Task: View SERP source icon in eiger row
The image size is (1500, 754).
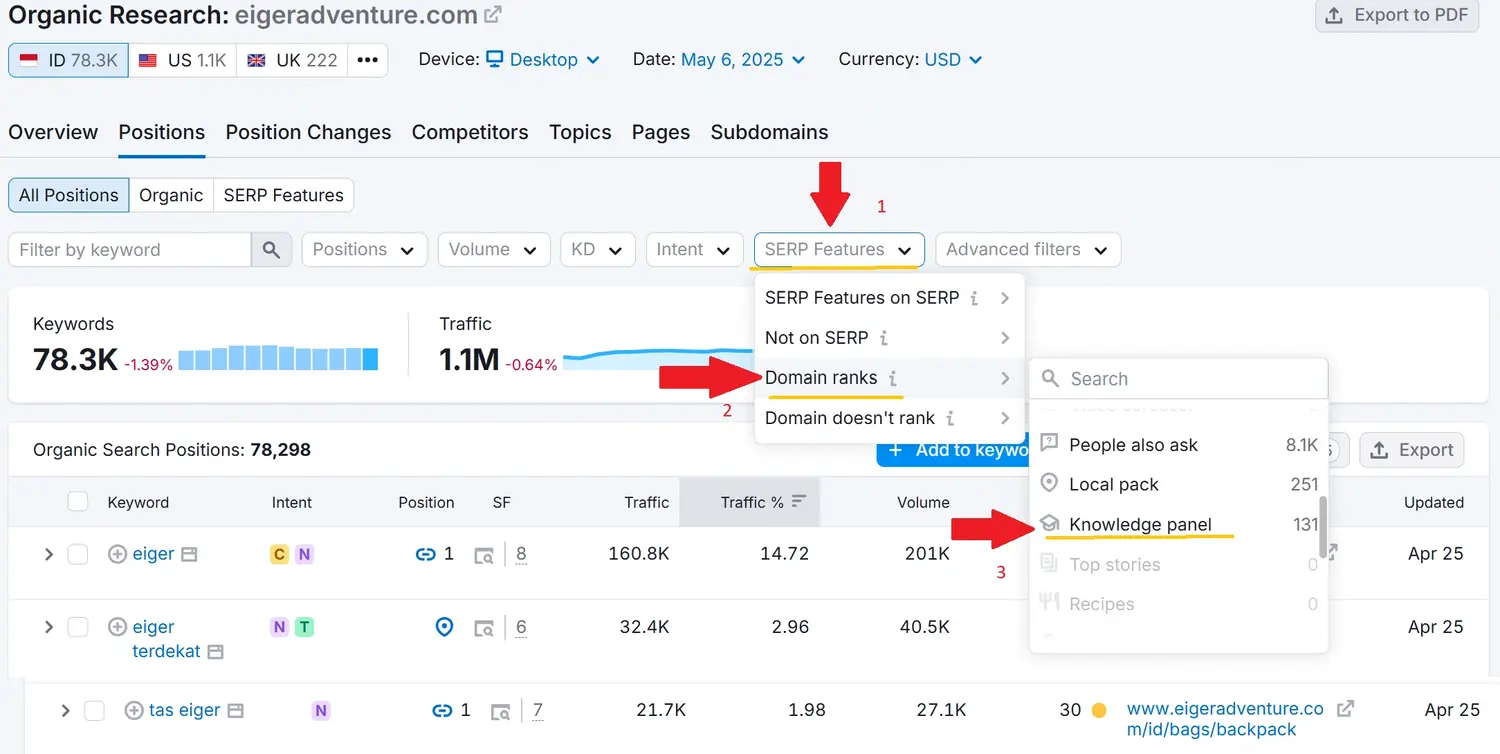Action: click(x=484, y=555)
